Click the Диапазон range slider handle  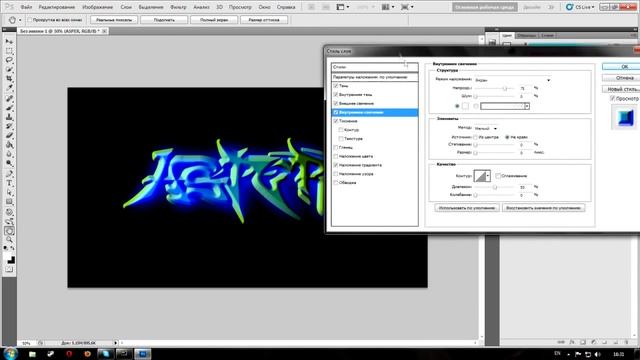pos(495,187)
